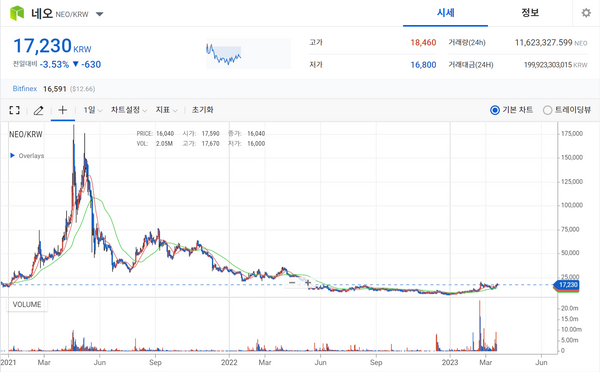Select the 기본 차트 radio button
The width and height of the screenshot is (600, 372).
[x=495, y=110]
